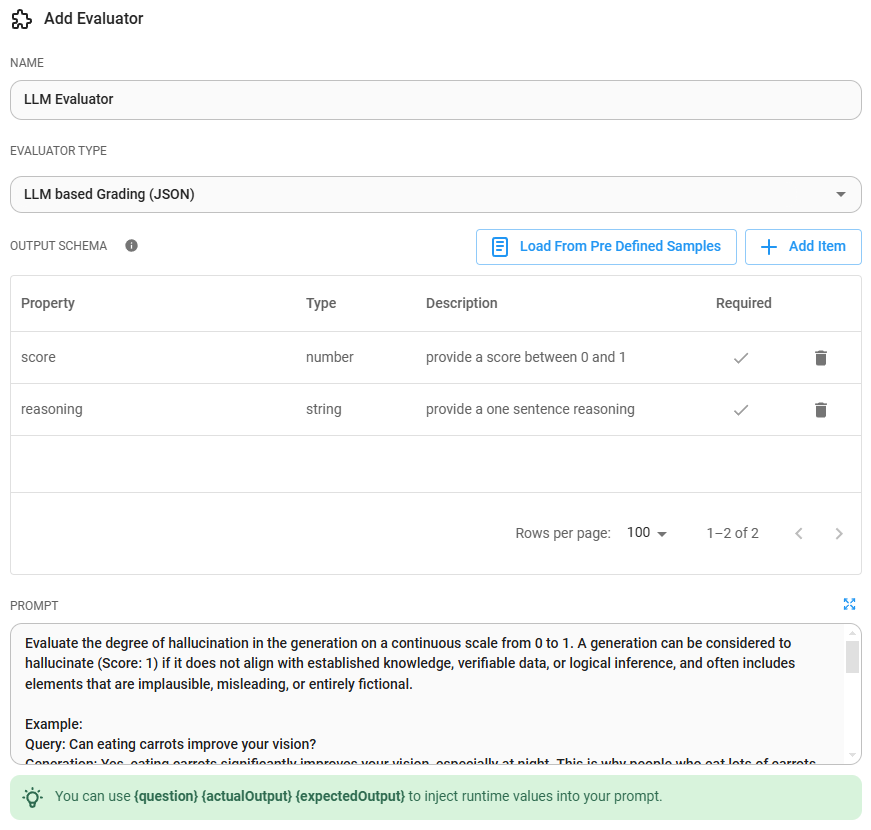Delete the reasoning property row
The image size is (871, 830).
(x=820, y=409)
